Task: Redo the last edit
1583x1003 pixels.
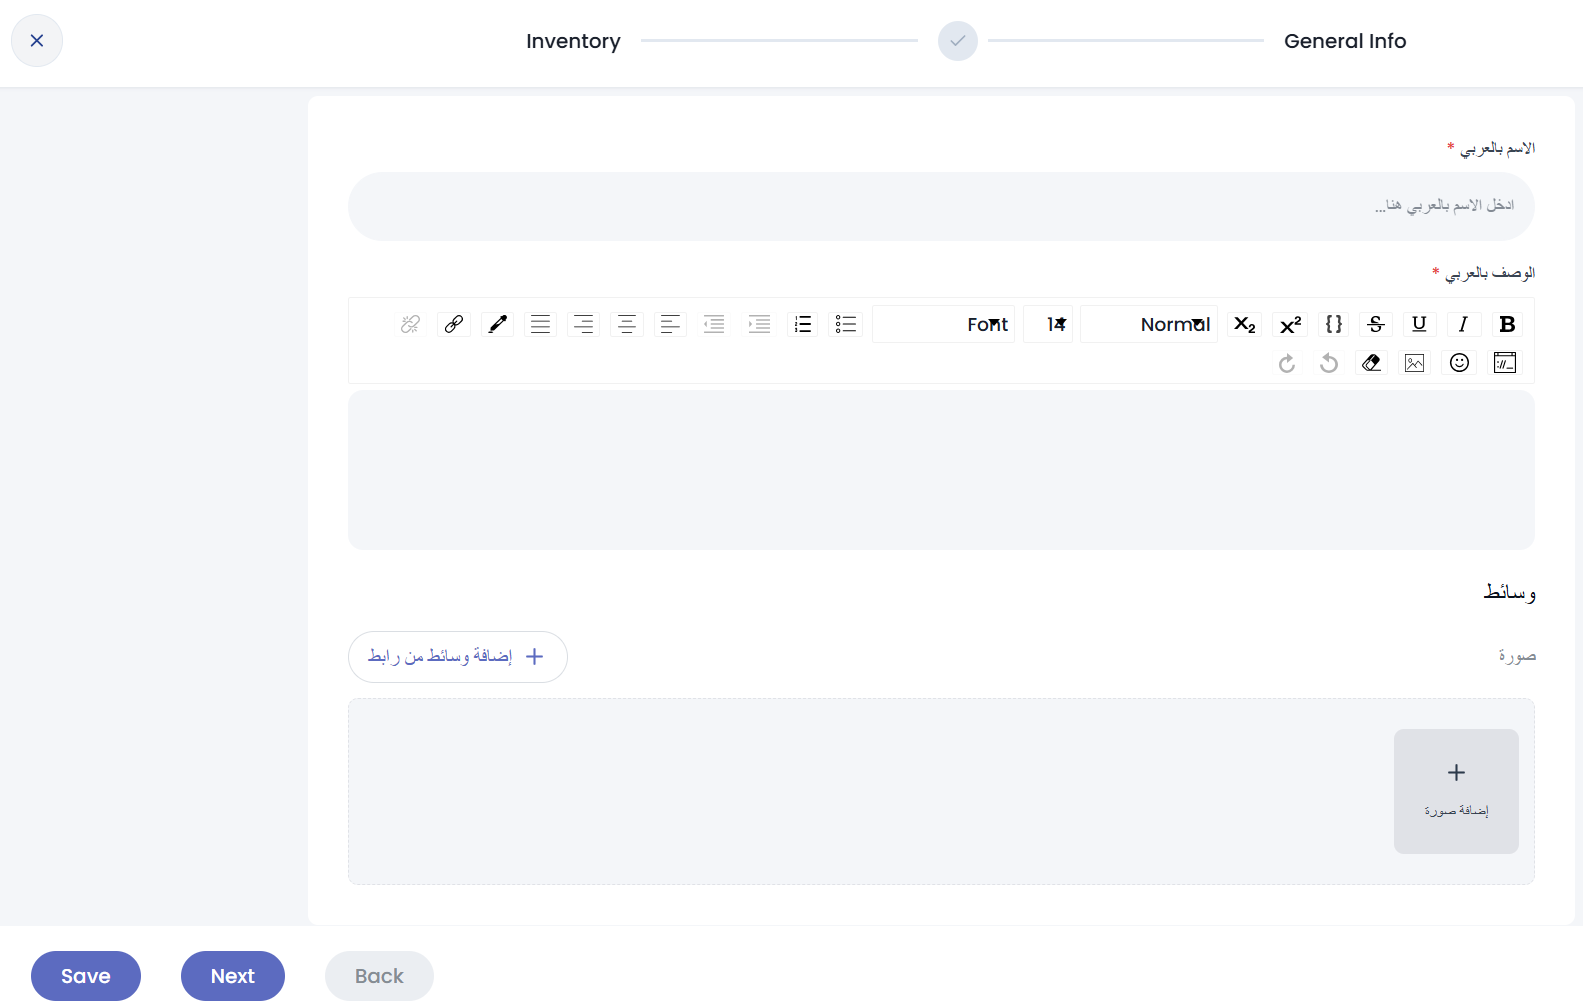Action: [1287, 363]
